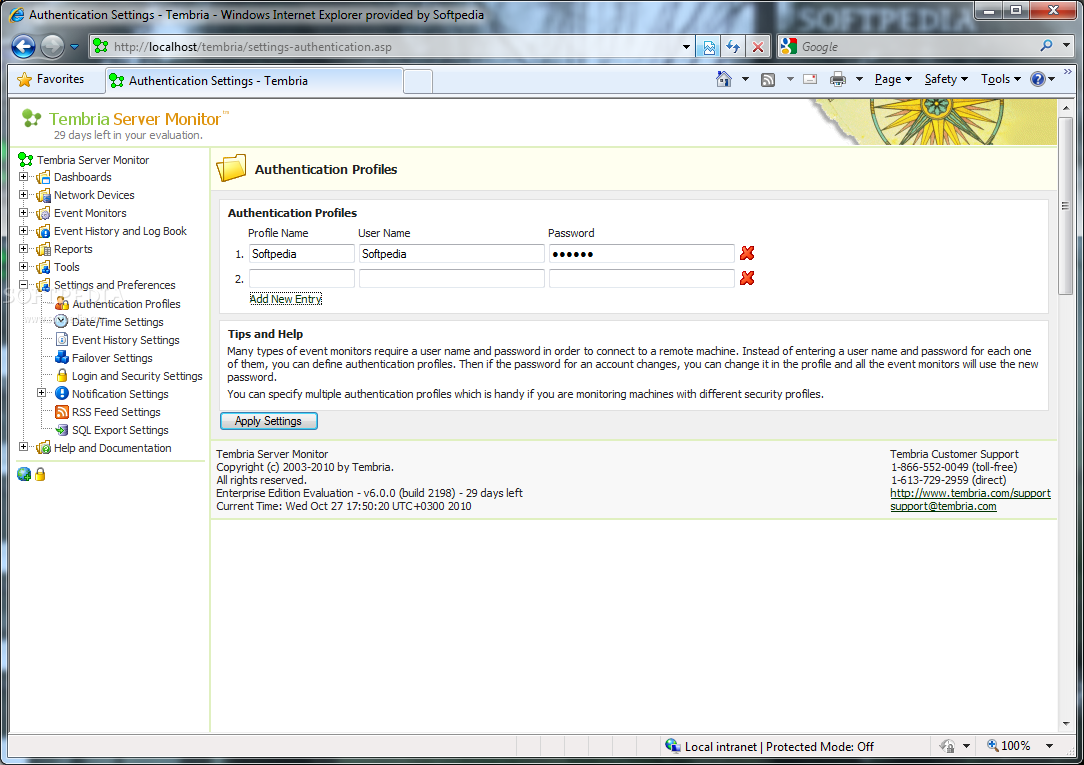1084x765 pixels.
Task: Click the Failover Settings blue icon
Action: coord(62,358)
